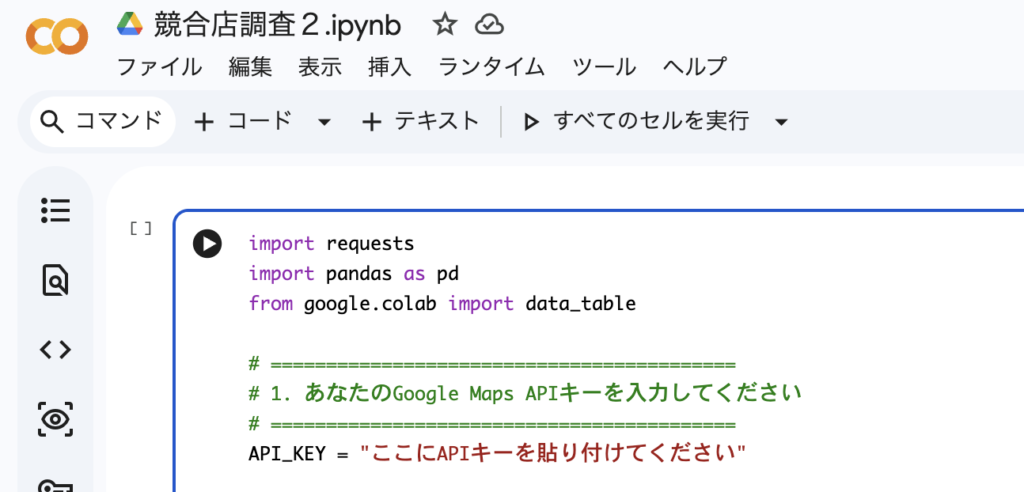Expand the dropdown next to すべてのセルを実行
Screen dimensions: 1024x492
(781, 122)
